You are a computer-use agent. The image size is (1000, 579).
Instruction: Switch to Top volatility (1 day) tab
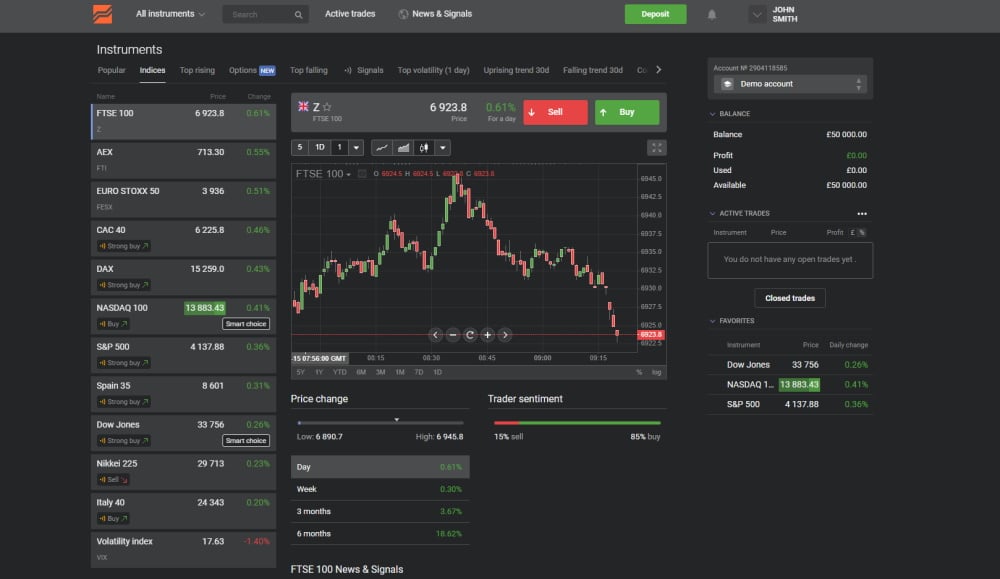433,70
